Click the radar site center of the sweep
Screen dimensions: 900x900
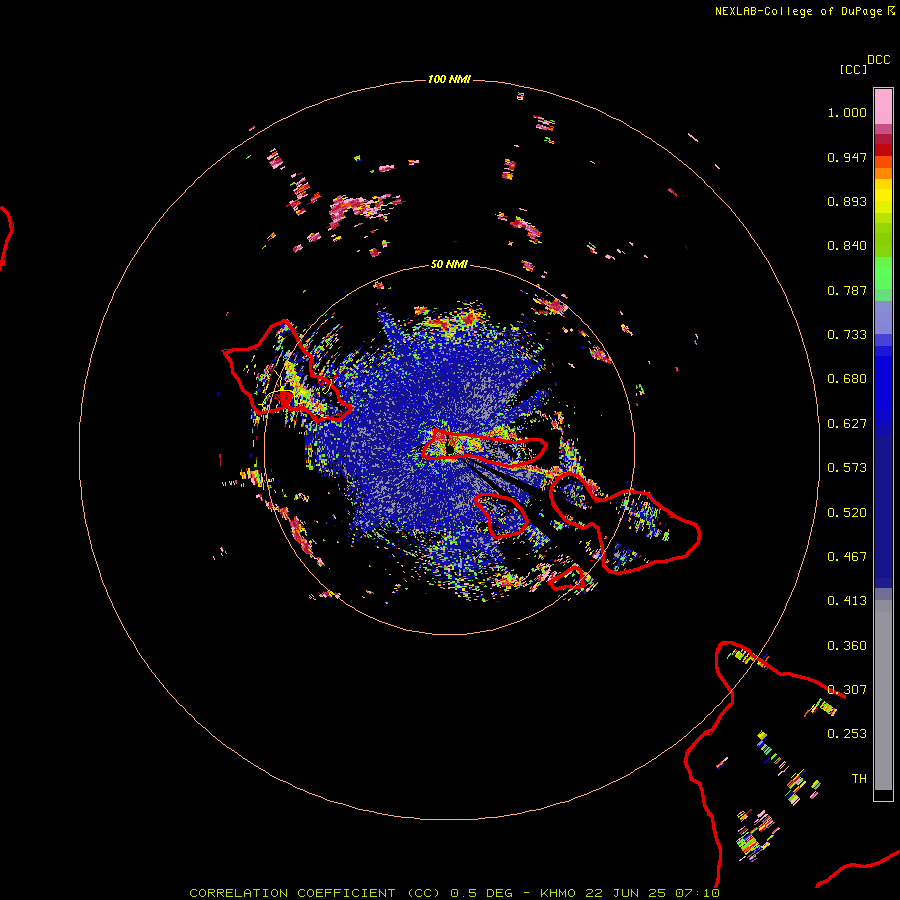tap(450, 449)
